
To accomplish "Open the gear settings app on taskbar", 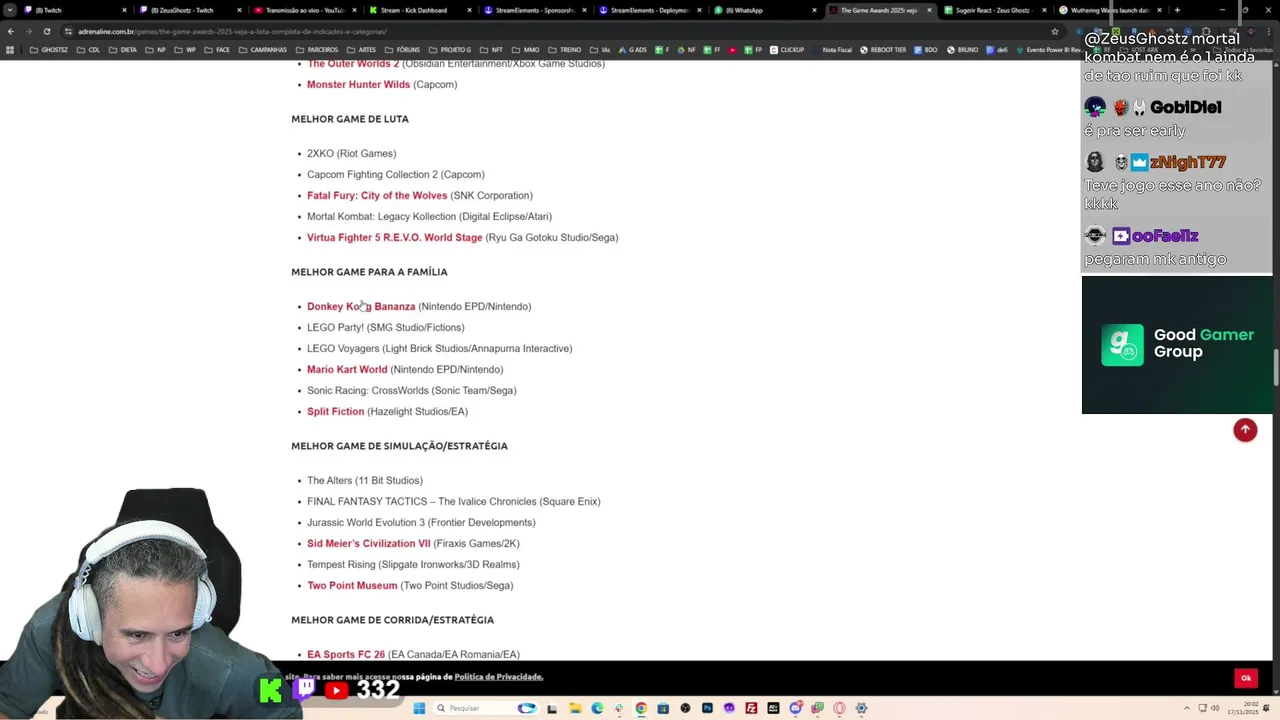I will (x=861, y=708).
